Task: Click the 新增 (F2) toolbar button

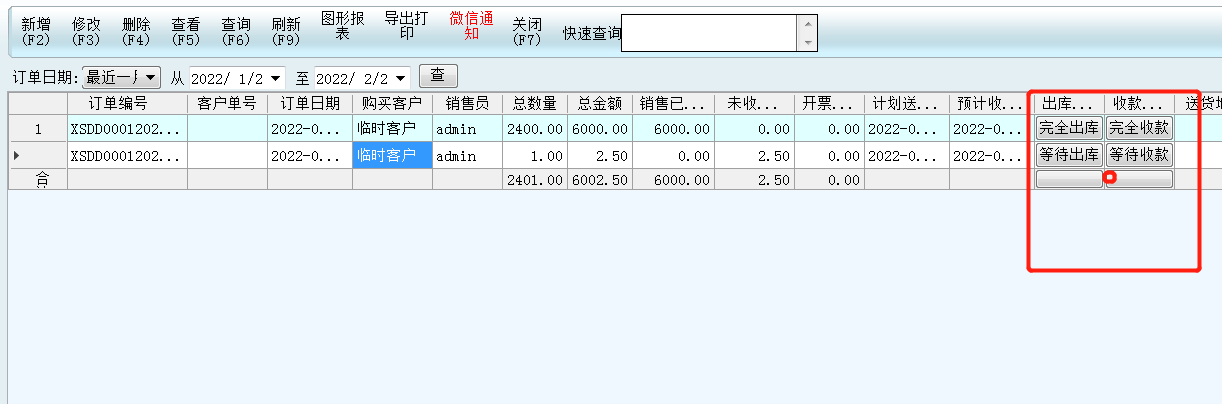Action: click(36, 31)
